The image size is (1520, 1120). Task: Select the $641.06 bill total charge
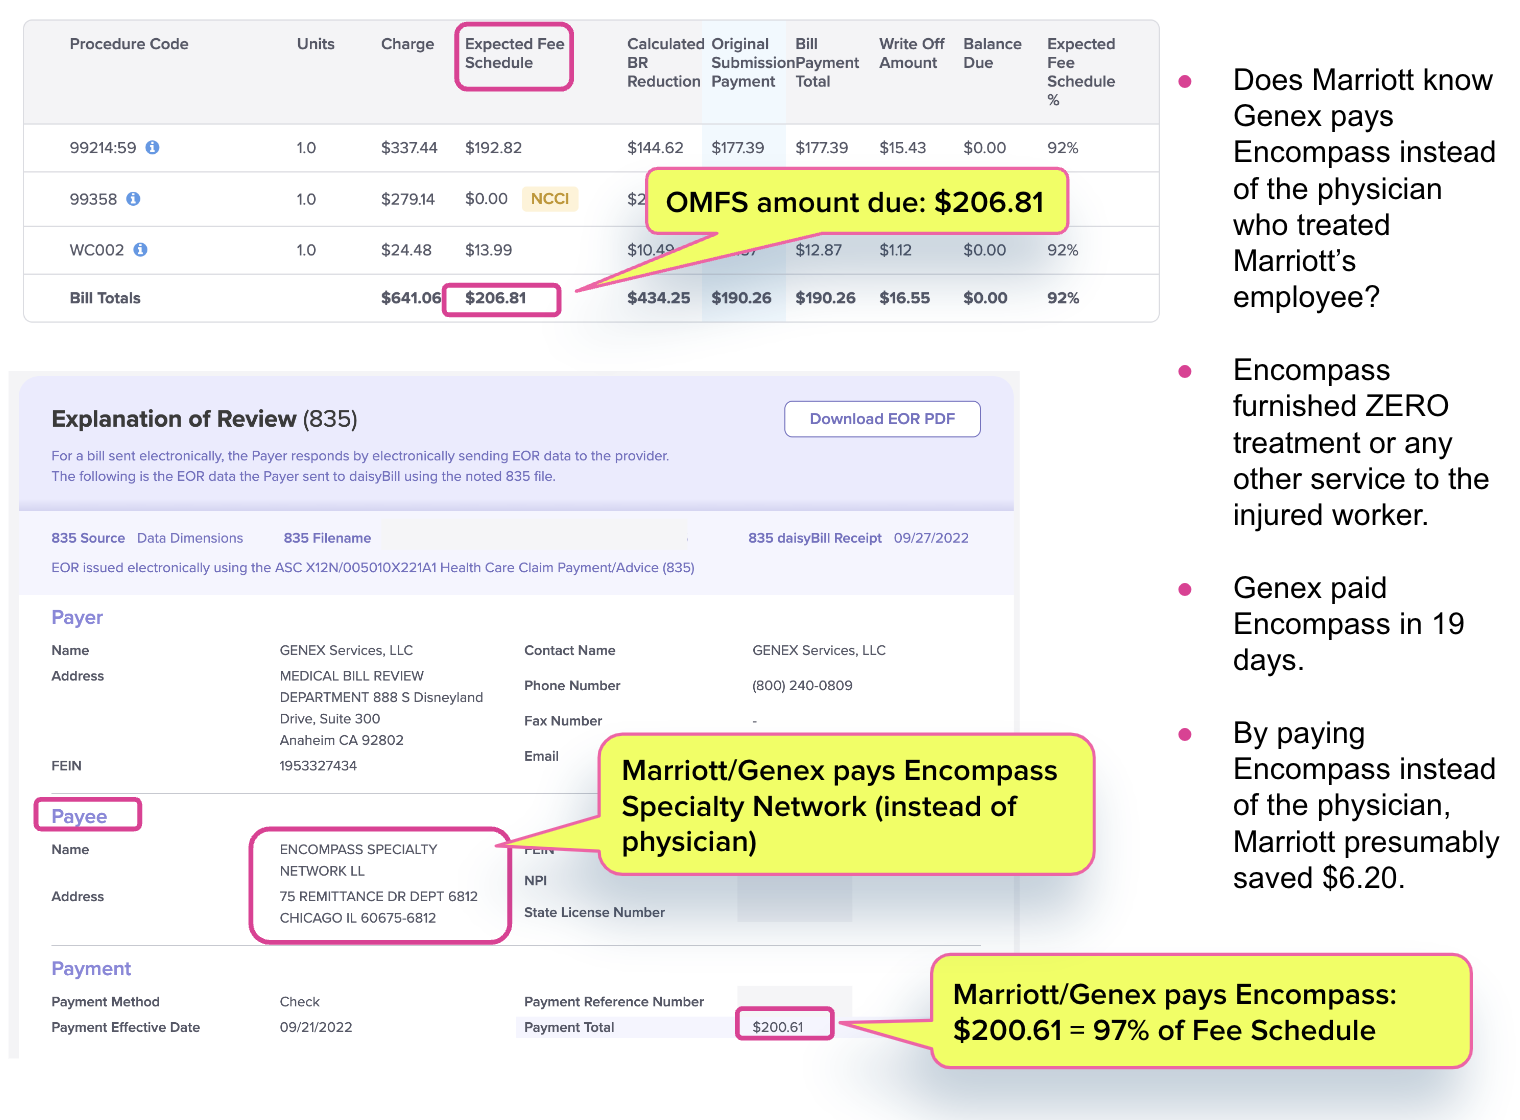[x=411, y=298]
